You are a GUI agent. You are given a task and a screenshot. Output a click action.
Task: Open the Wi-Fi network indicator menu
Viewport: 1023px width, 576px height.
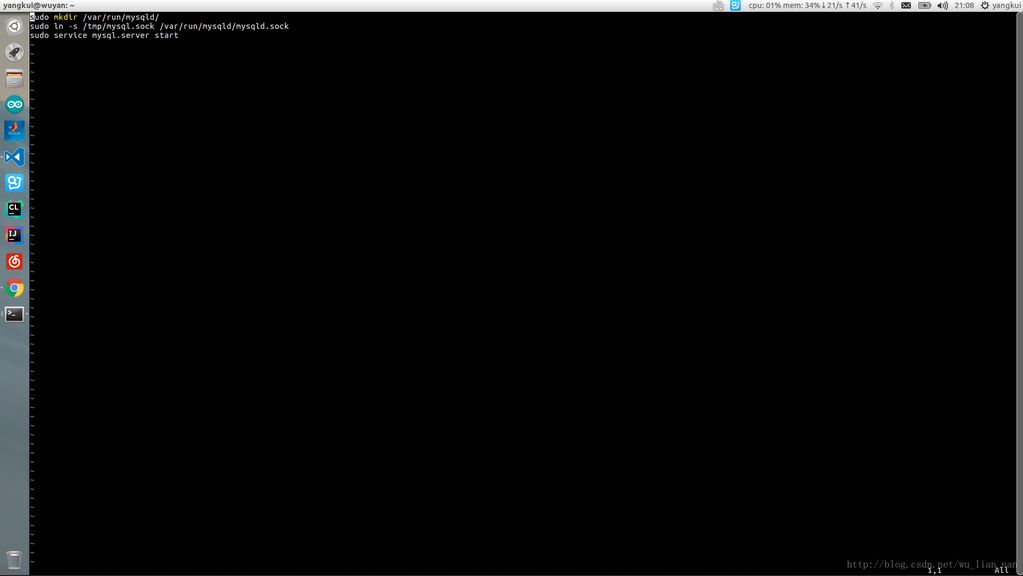pos(878,5)
